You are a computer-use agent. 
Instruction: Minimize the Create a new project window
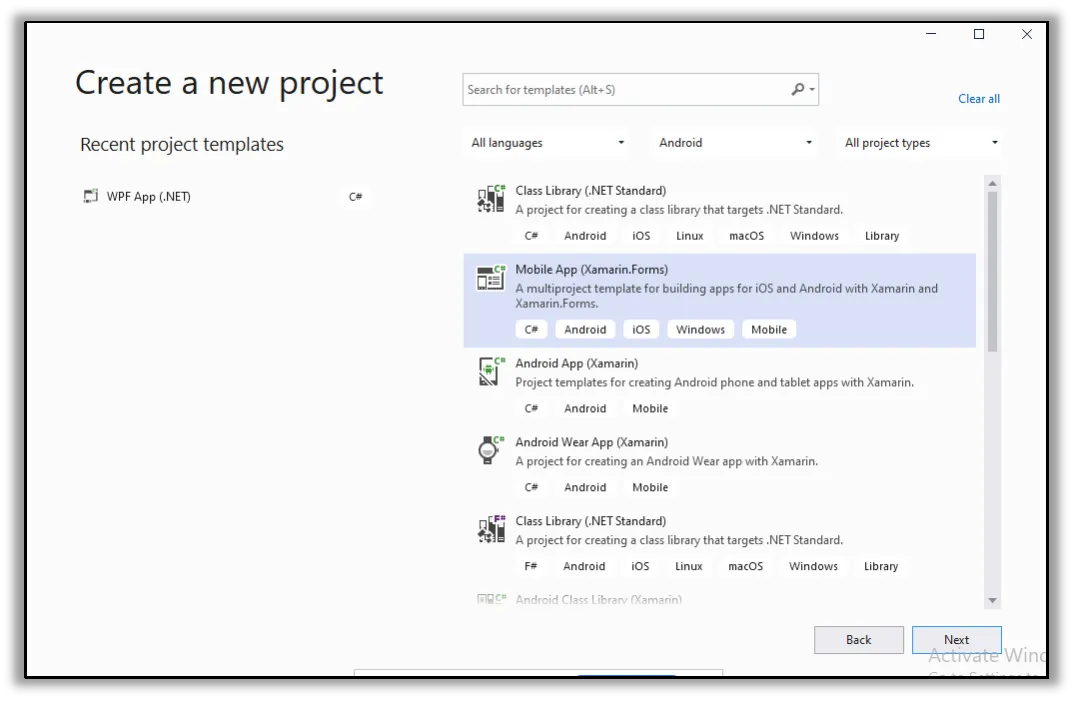(x=931, y=34)
